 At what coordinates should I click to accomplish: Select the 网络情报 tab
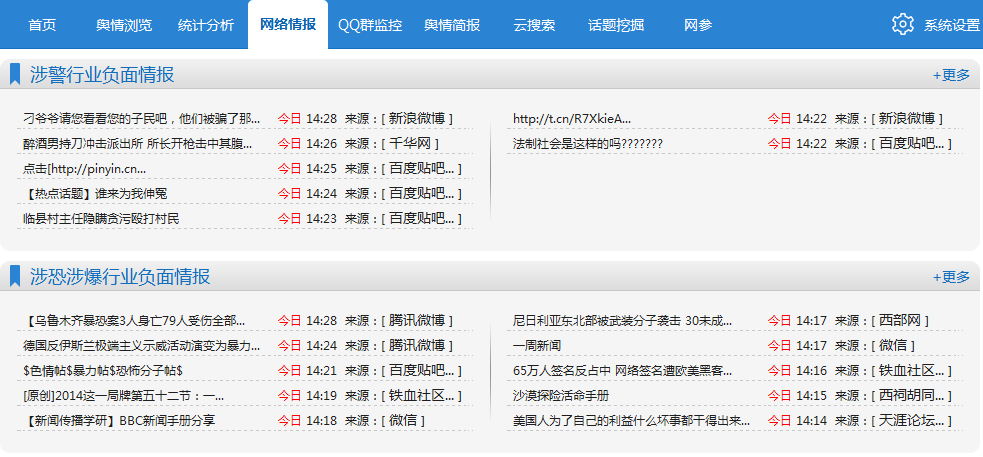click(x=288, y=25)
